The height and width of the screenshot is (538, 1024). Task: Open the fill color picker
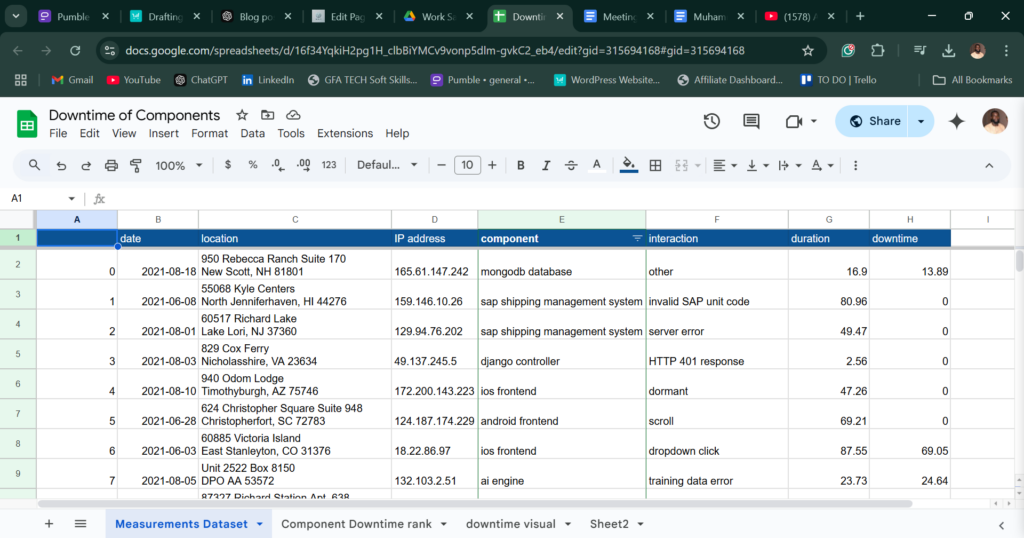pos(628,165)
